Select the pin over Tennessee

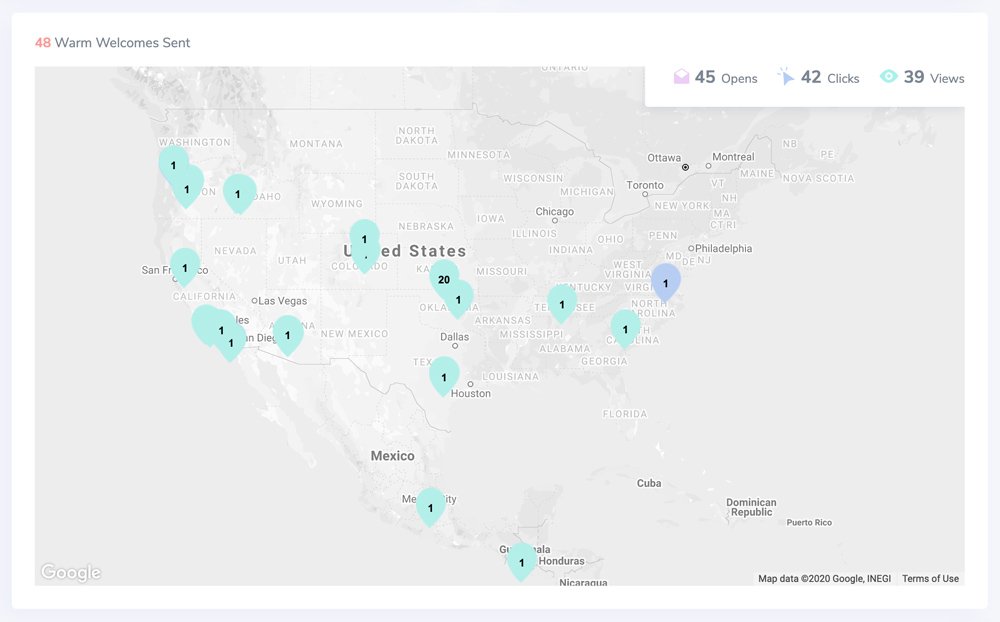[x=562, y=303]
